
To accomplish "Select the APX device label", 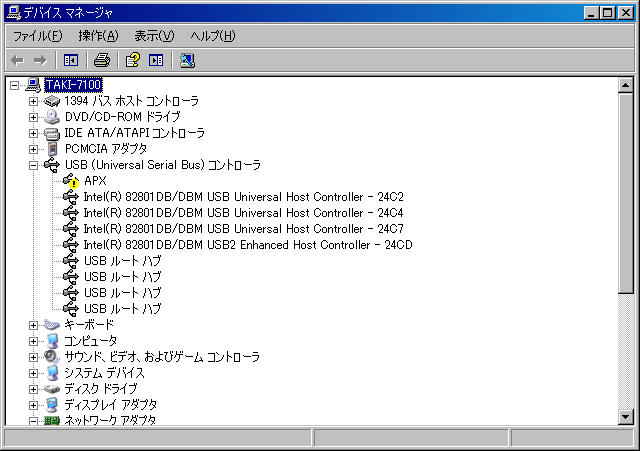I will coord(95,181).
